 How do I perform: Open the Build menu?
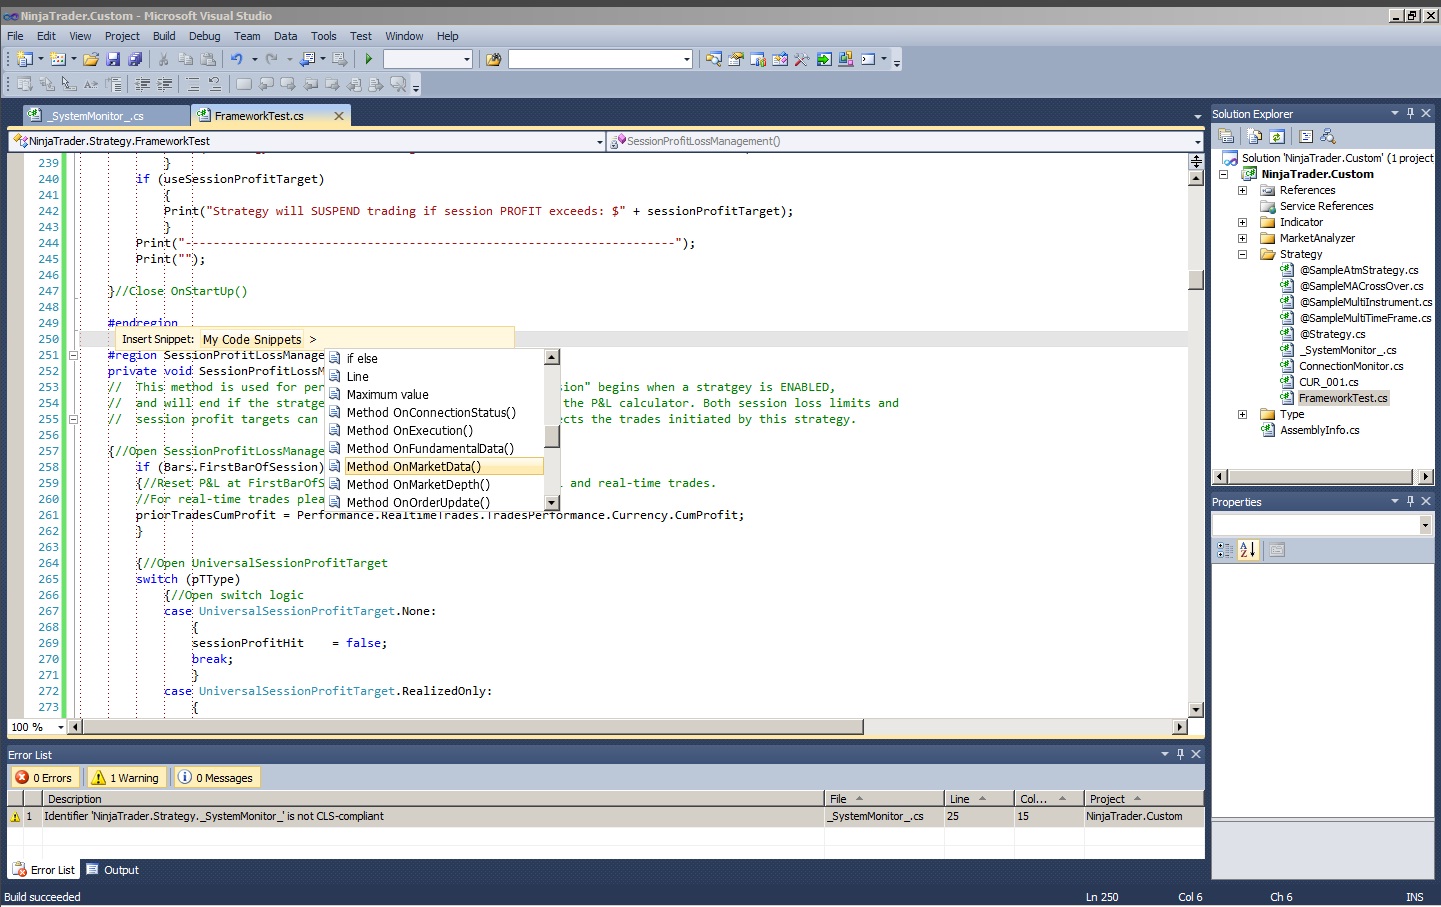[x=164, y=36]
